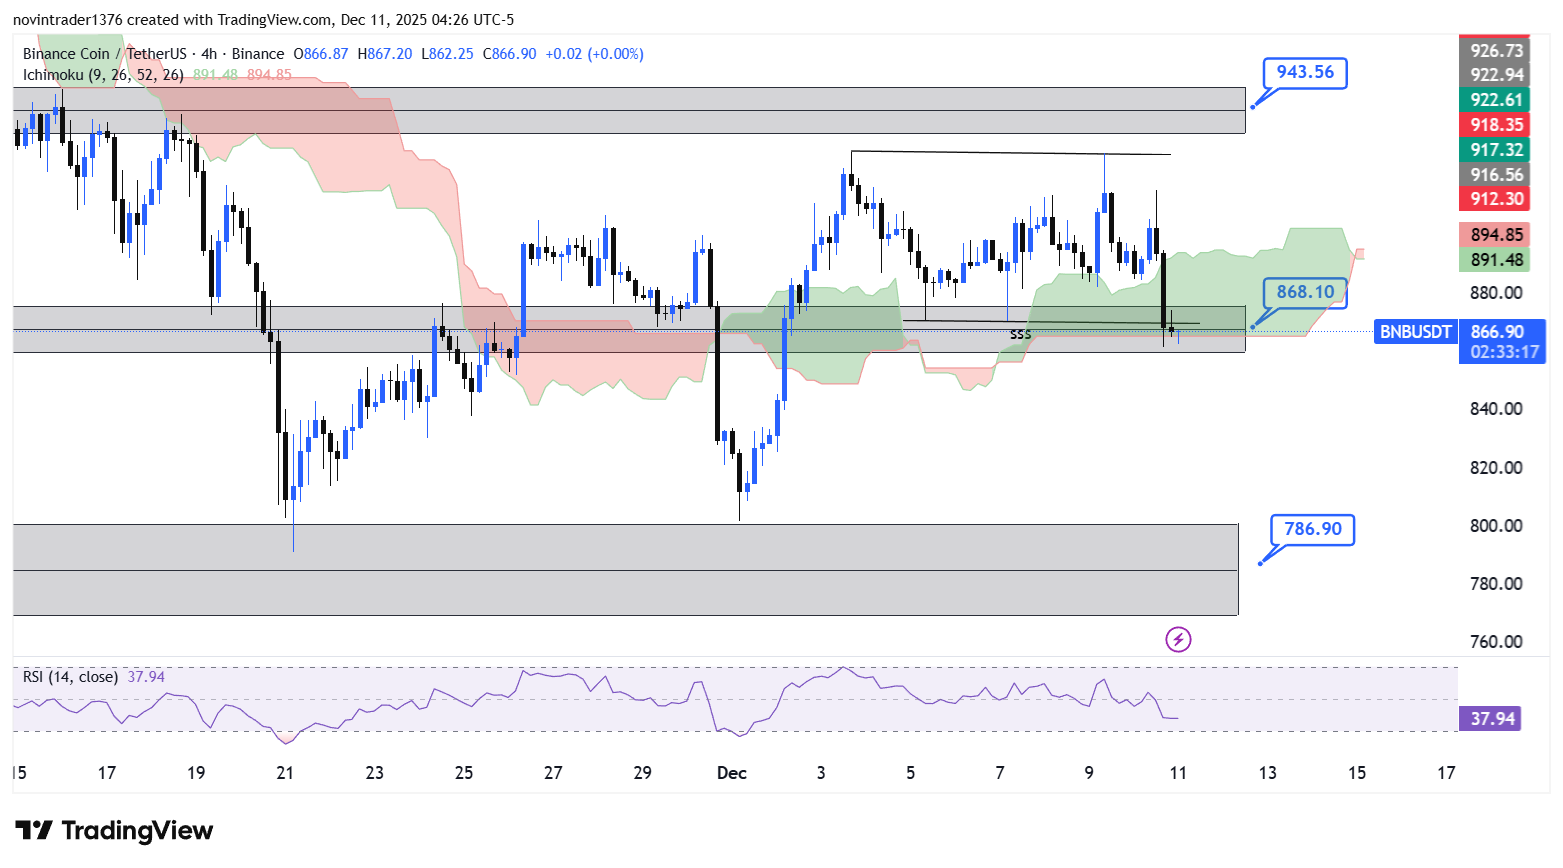This screenshot has width=1563, height=868.
Task: Select the 943.56 price callout label
Action: (1304, 72)
